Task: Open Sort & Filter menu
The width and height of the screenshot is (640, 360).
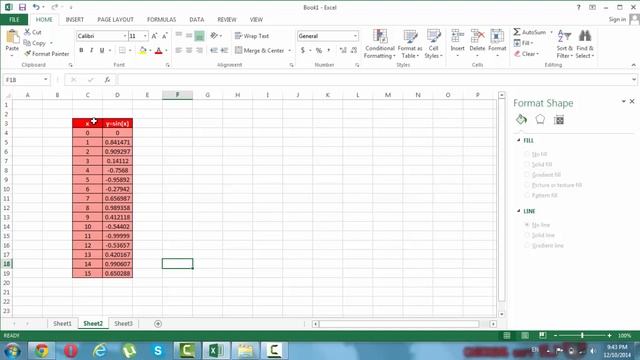Action: coord(564,44)
